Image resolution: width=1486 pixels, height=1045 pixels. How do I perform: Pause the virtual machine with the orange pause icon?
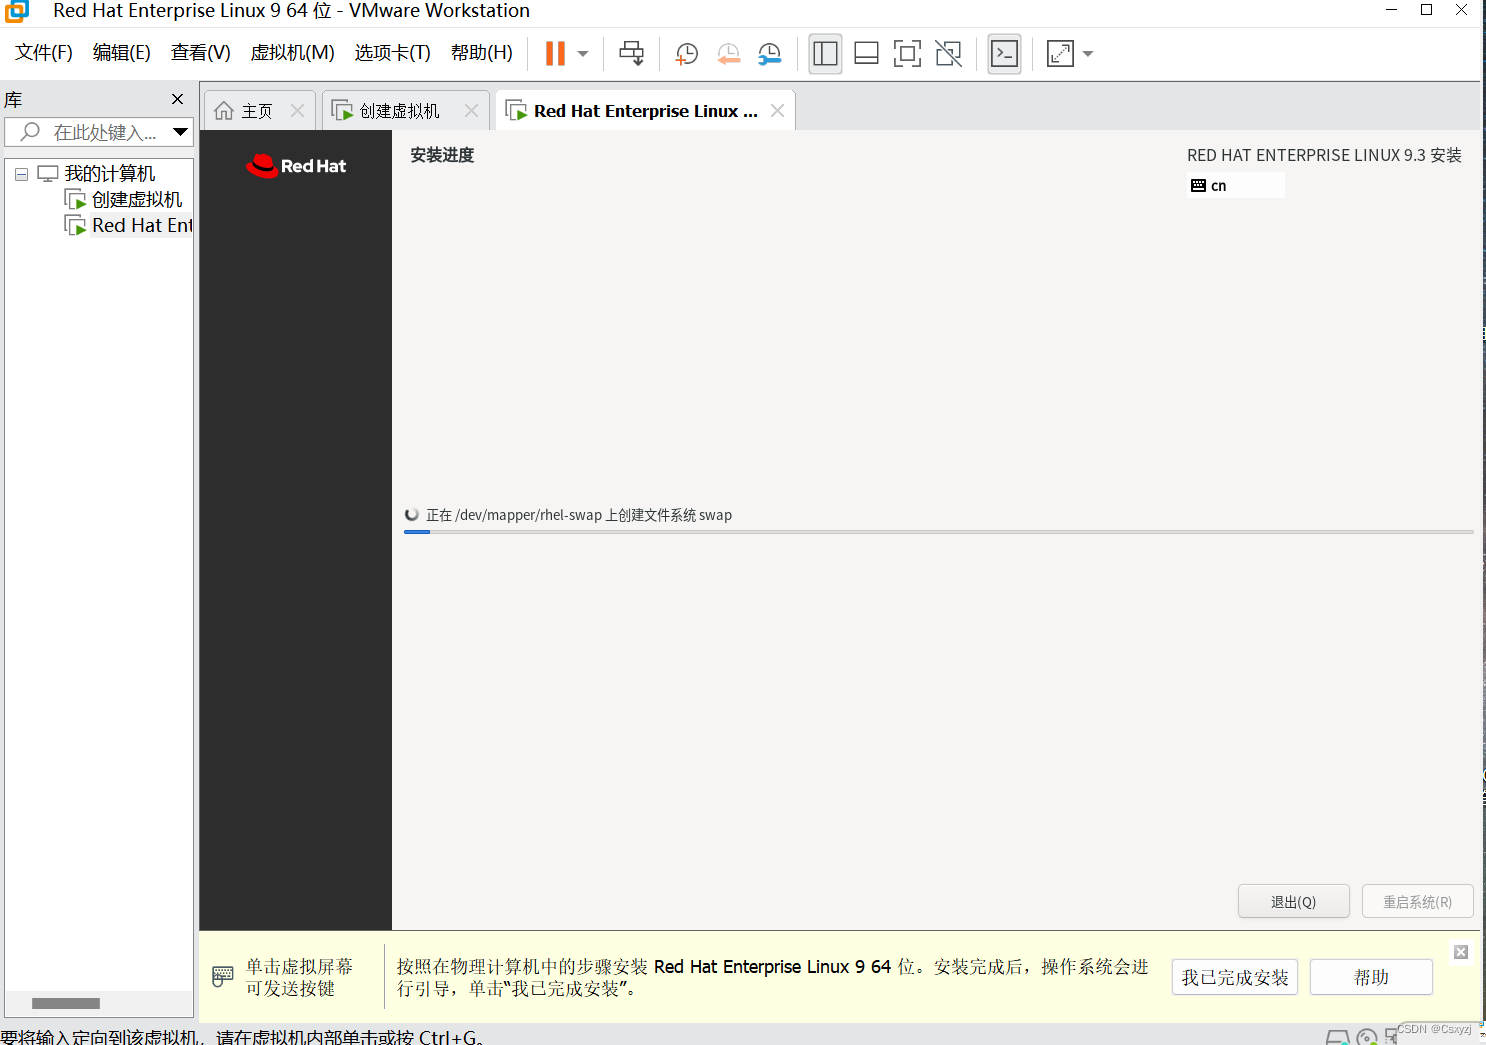tap(555, 53)
